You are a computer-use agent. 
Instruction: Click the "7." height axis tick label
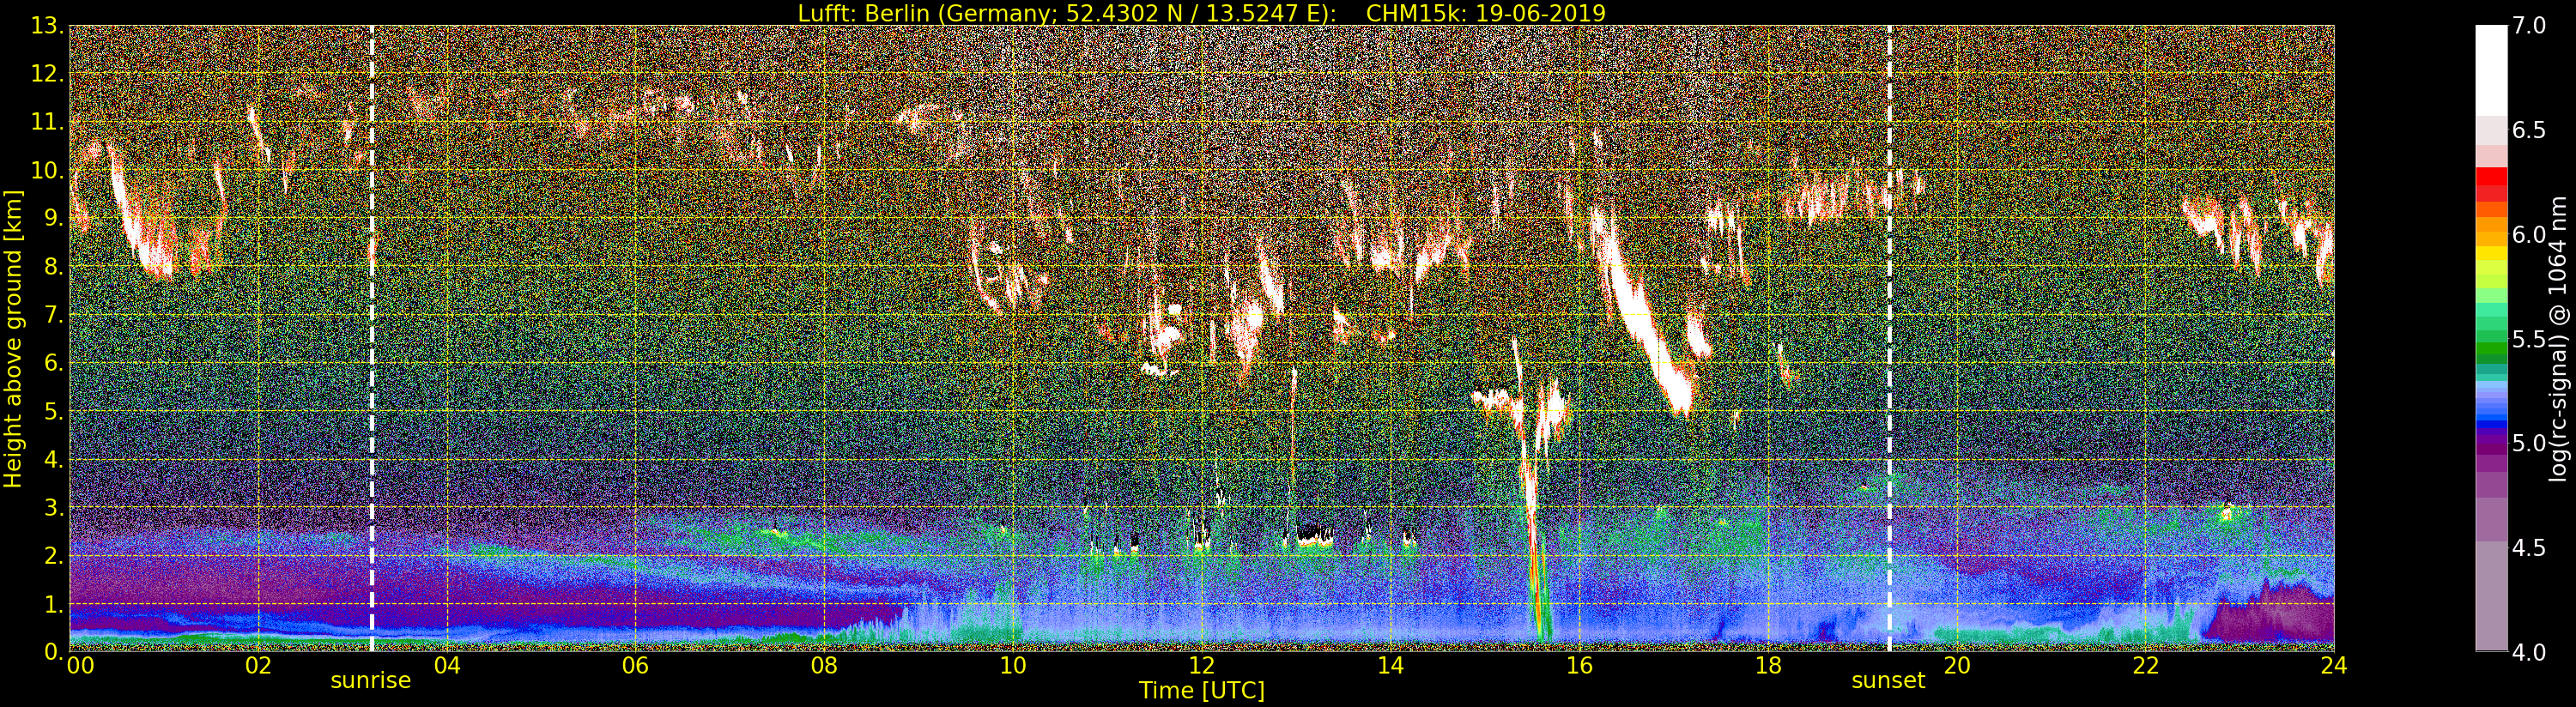click(53, 315)
